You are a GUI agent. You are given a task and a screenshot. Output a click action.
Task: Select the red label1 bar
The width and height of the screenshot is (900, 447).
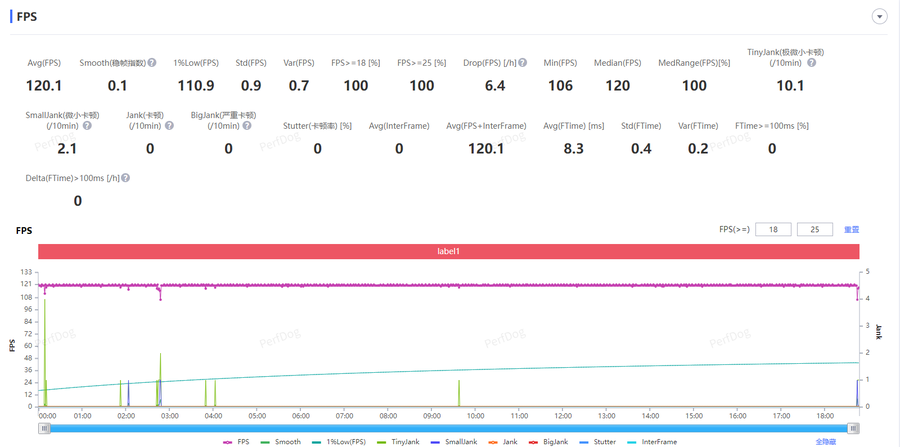[x=448, y=251]
